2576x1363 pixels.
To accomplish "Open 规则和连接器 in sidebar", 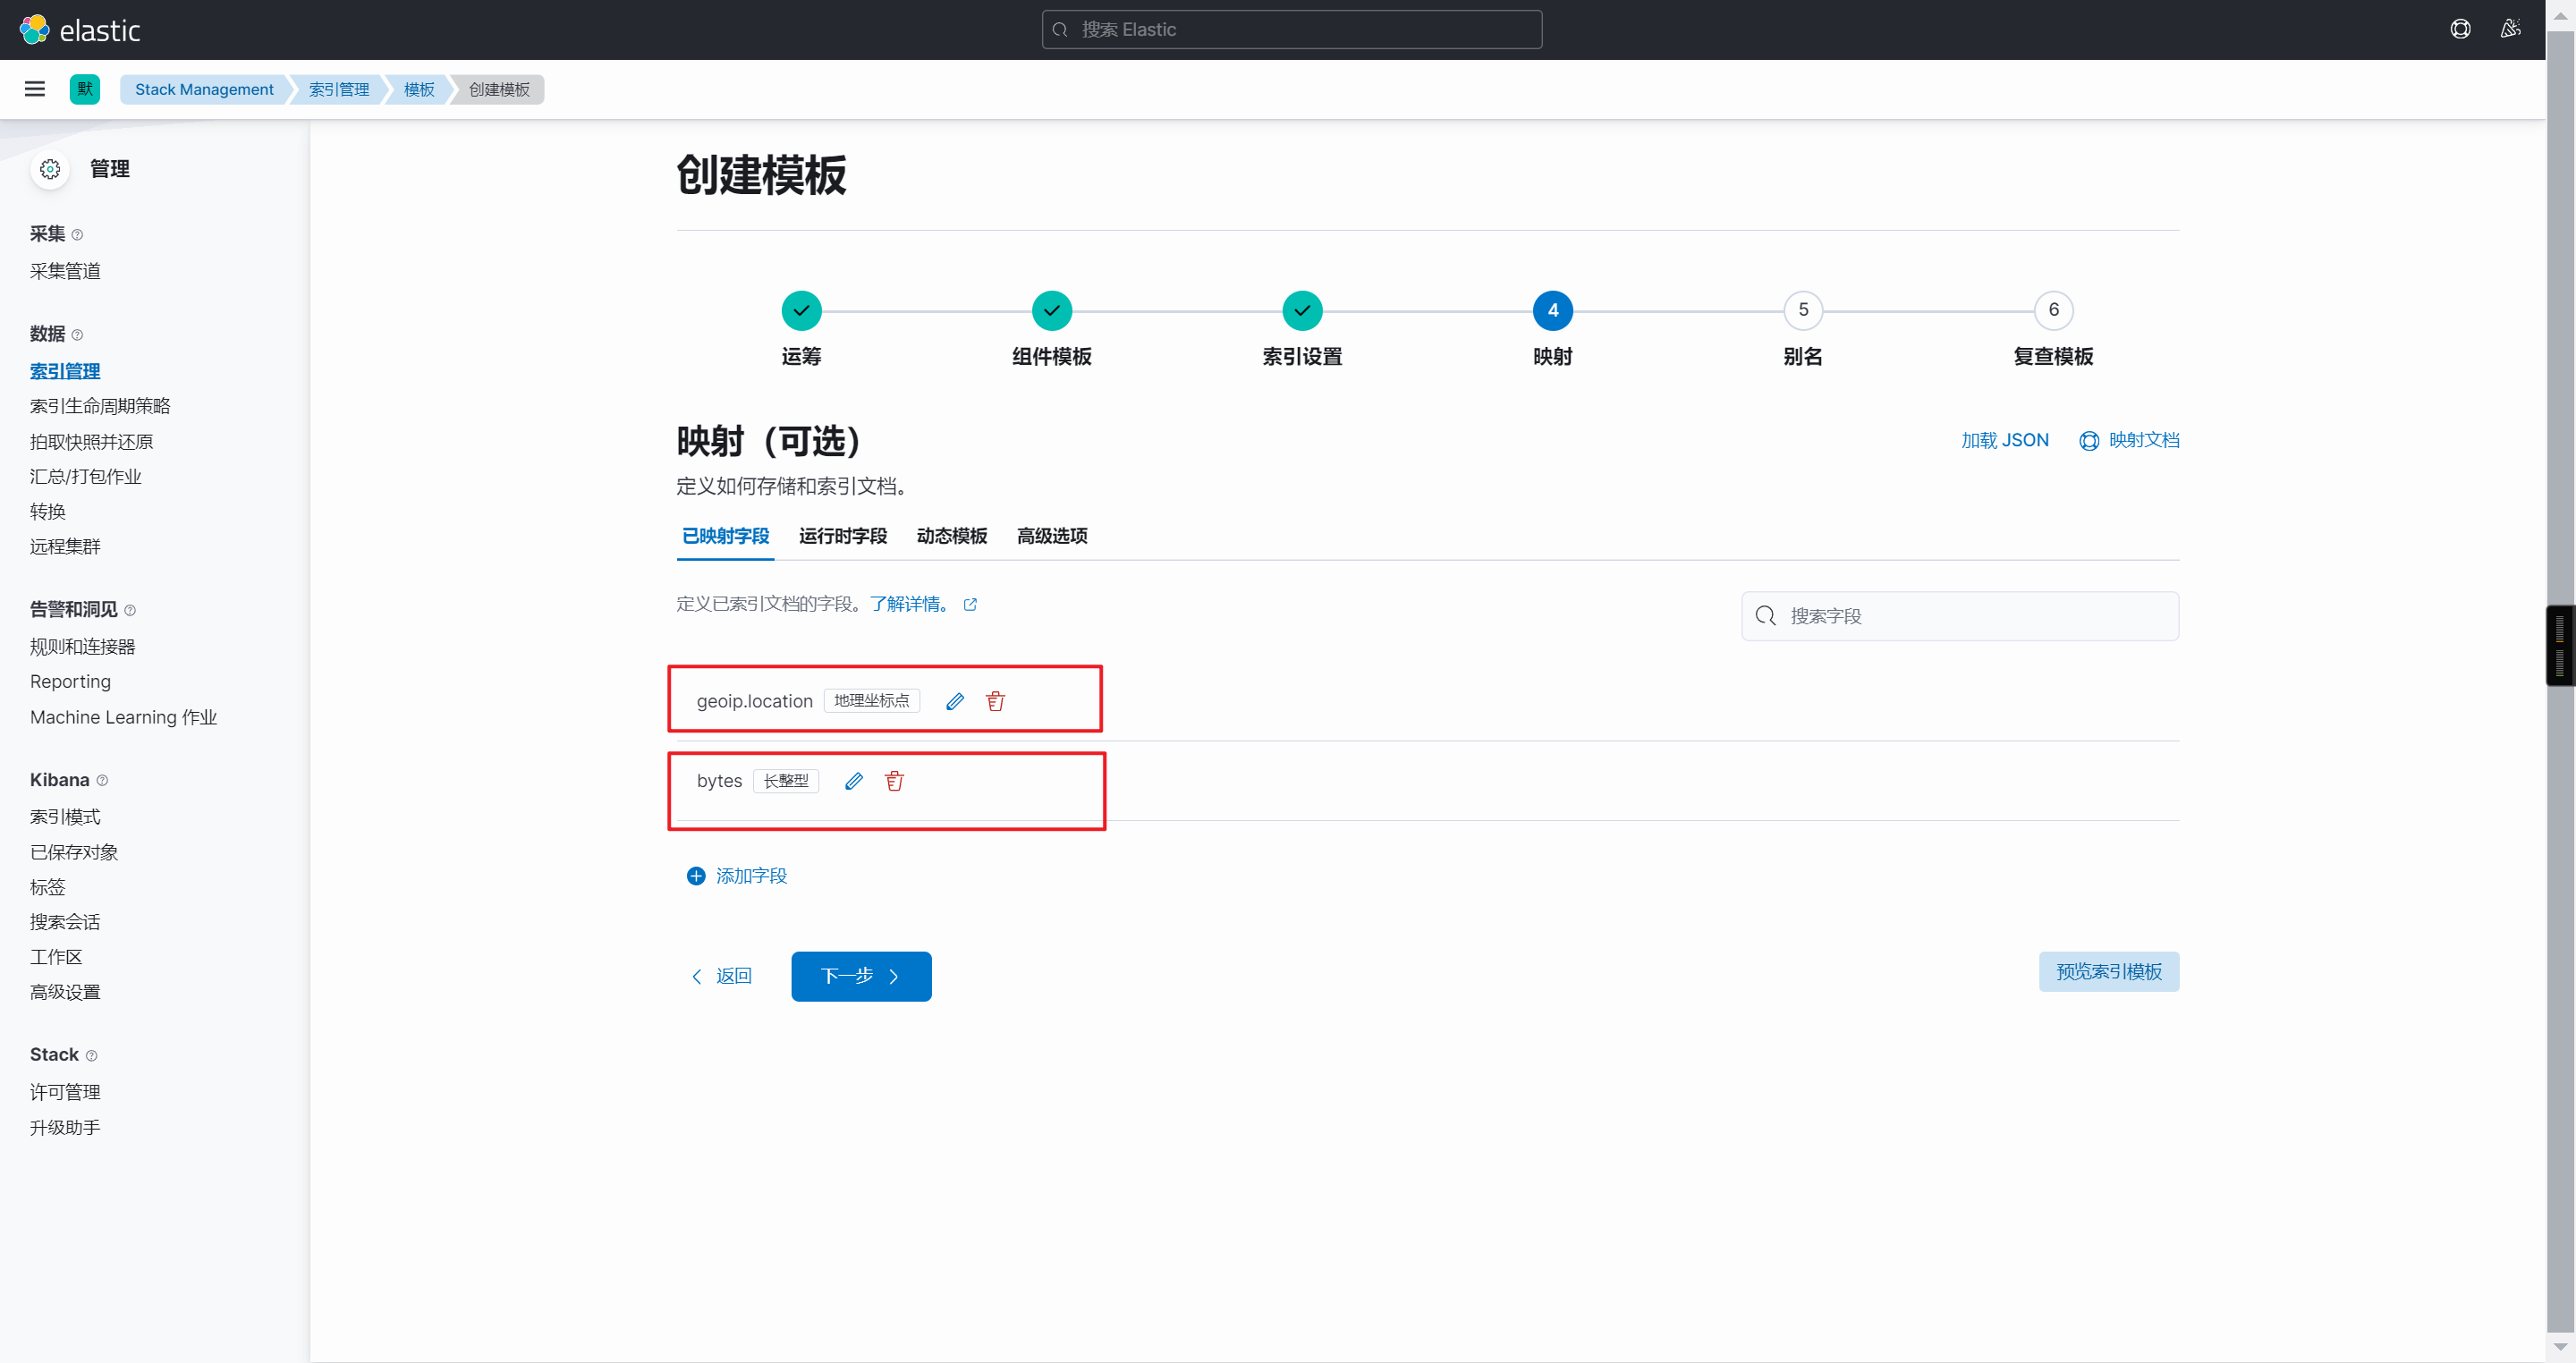I will pyautogui.click(x=82, y=647).
